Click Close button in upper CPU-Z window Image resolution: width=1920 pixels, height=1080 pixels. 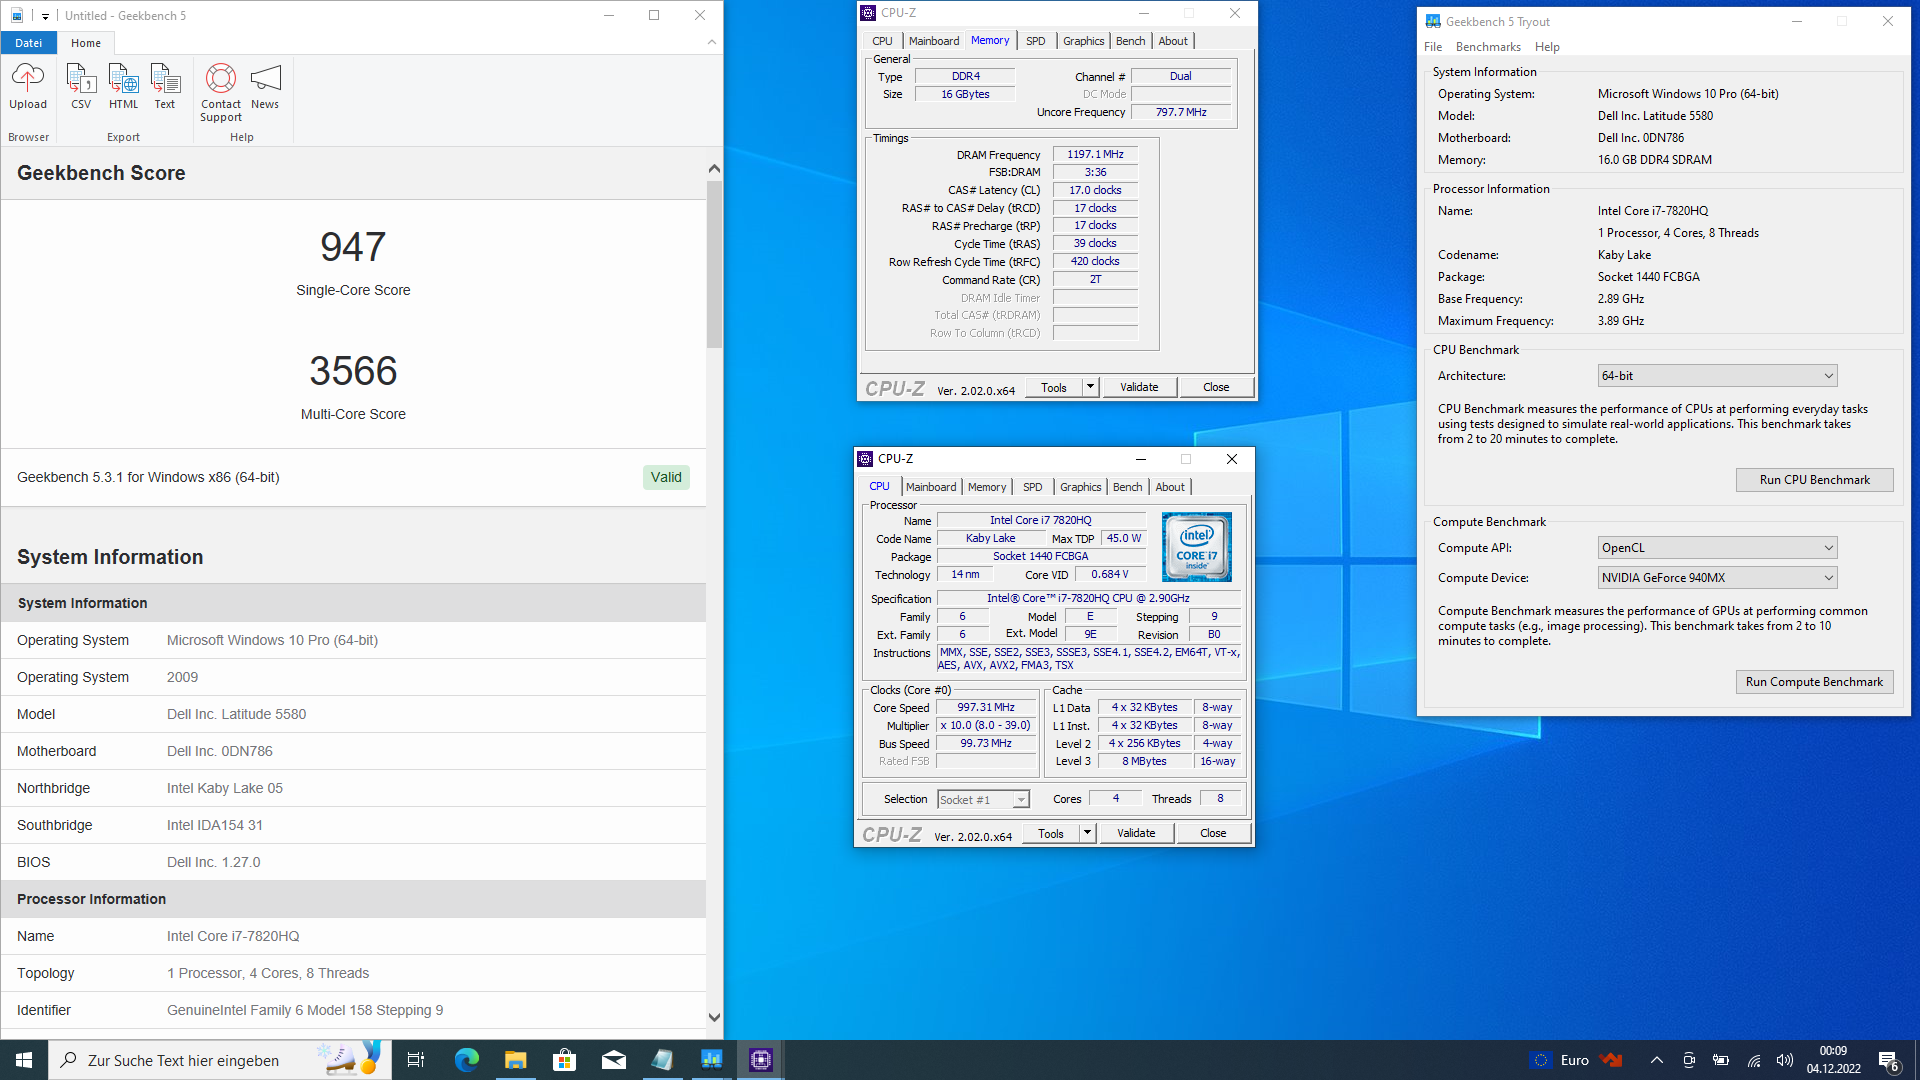coord(1216,387)
